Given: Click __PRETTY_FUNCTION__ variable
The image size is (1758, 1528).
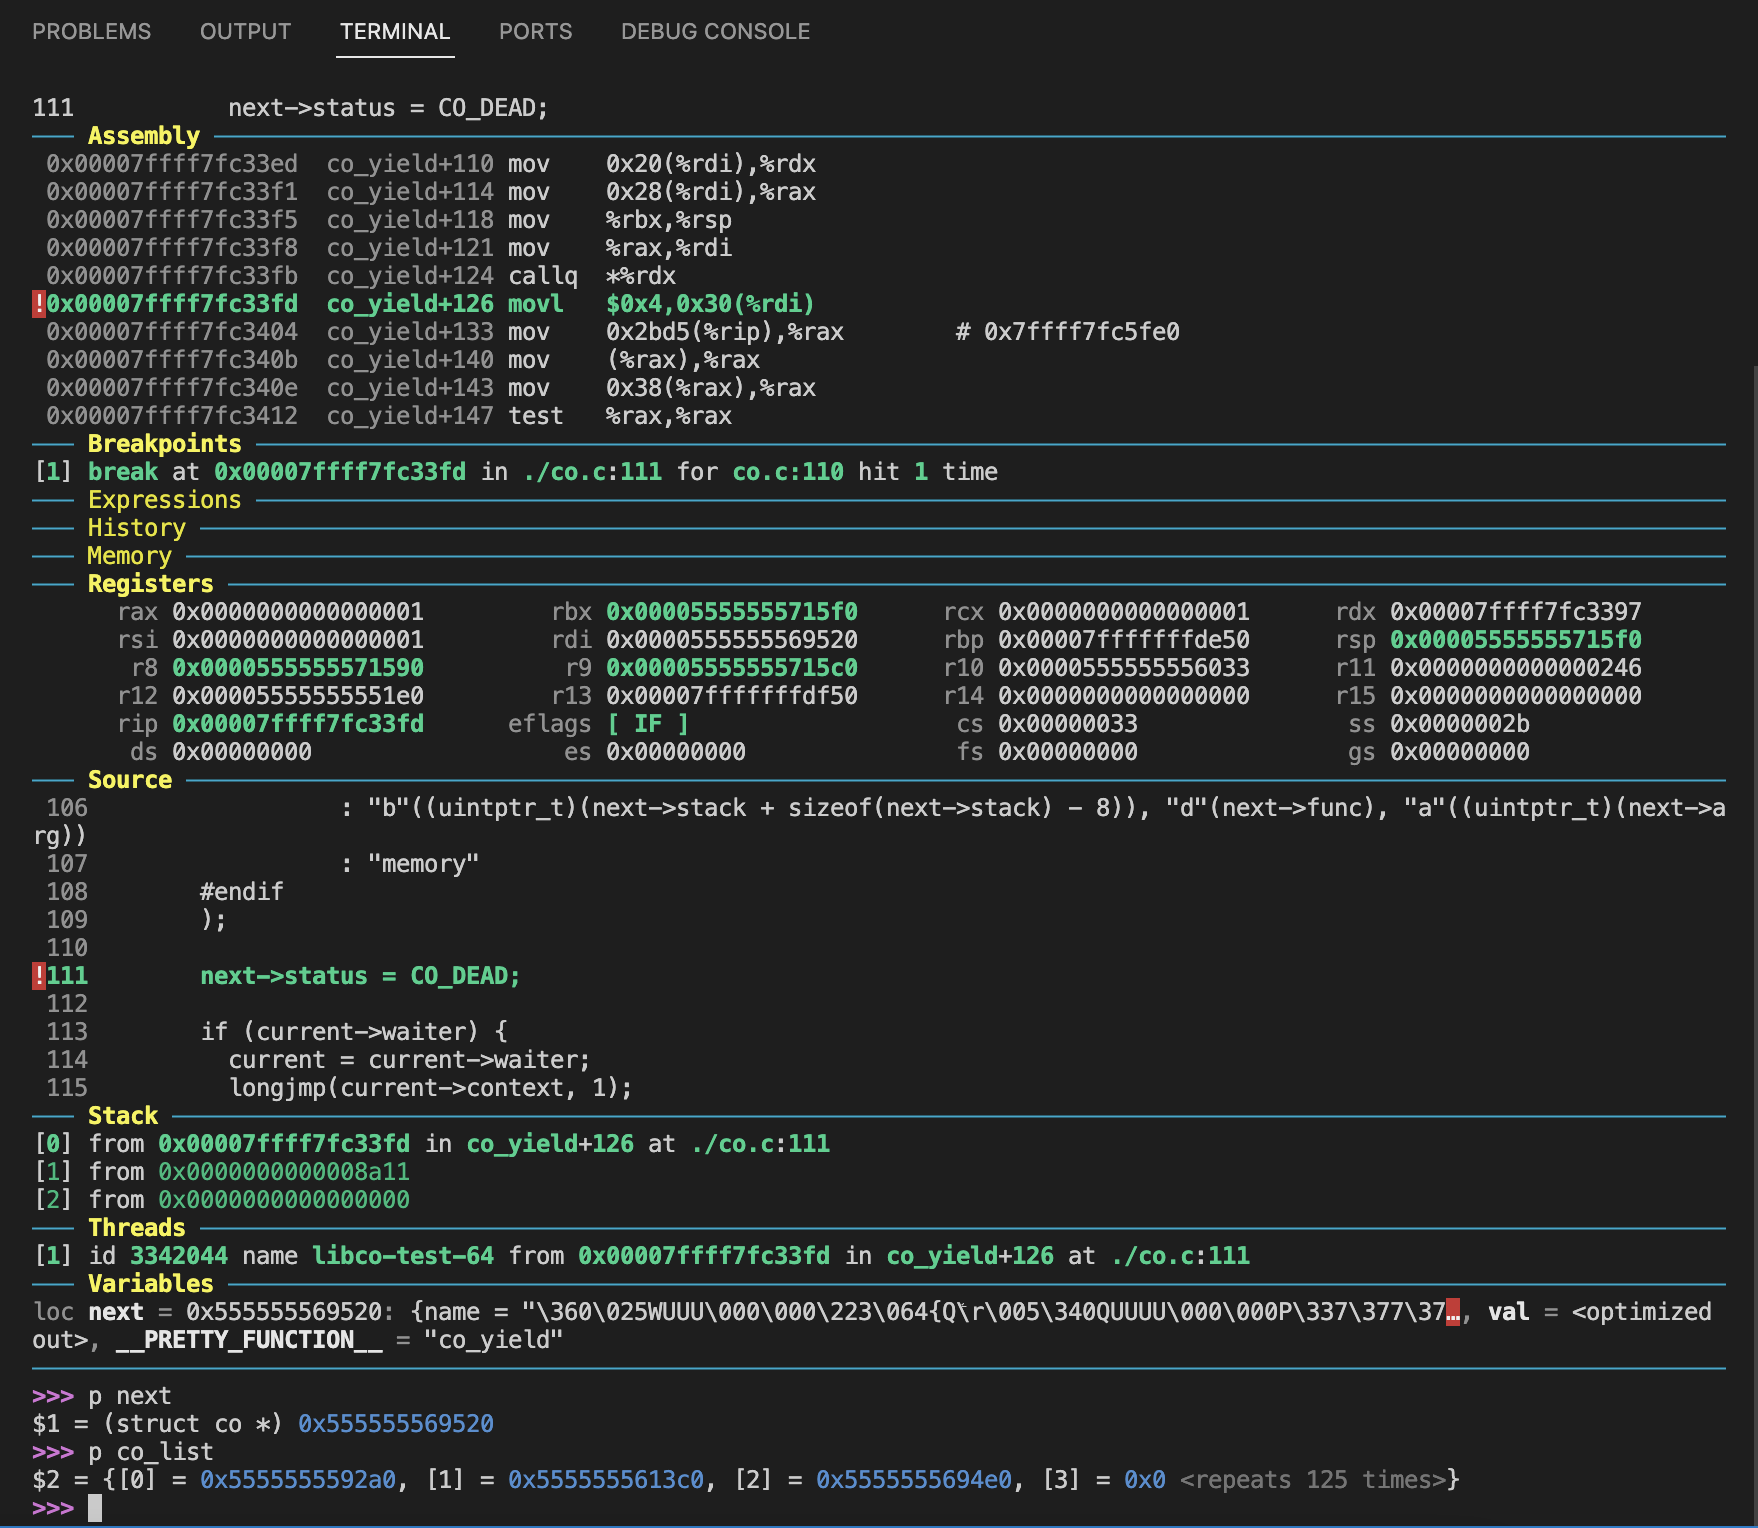Looking at the screenshot, I should [x=249, y=1339].
